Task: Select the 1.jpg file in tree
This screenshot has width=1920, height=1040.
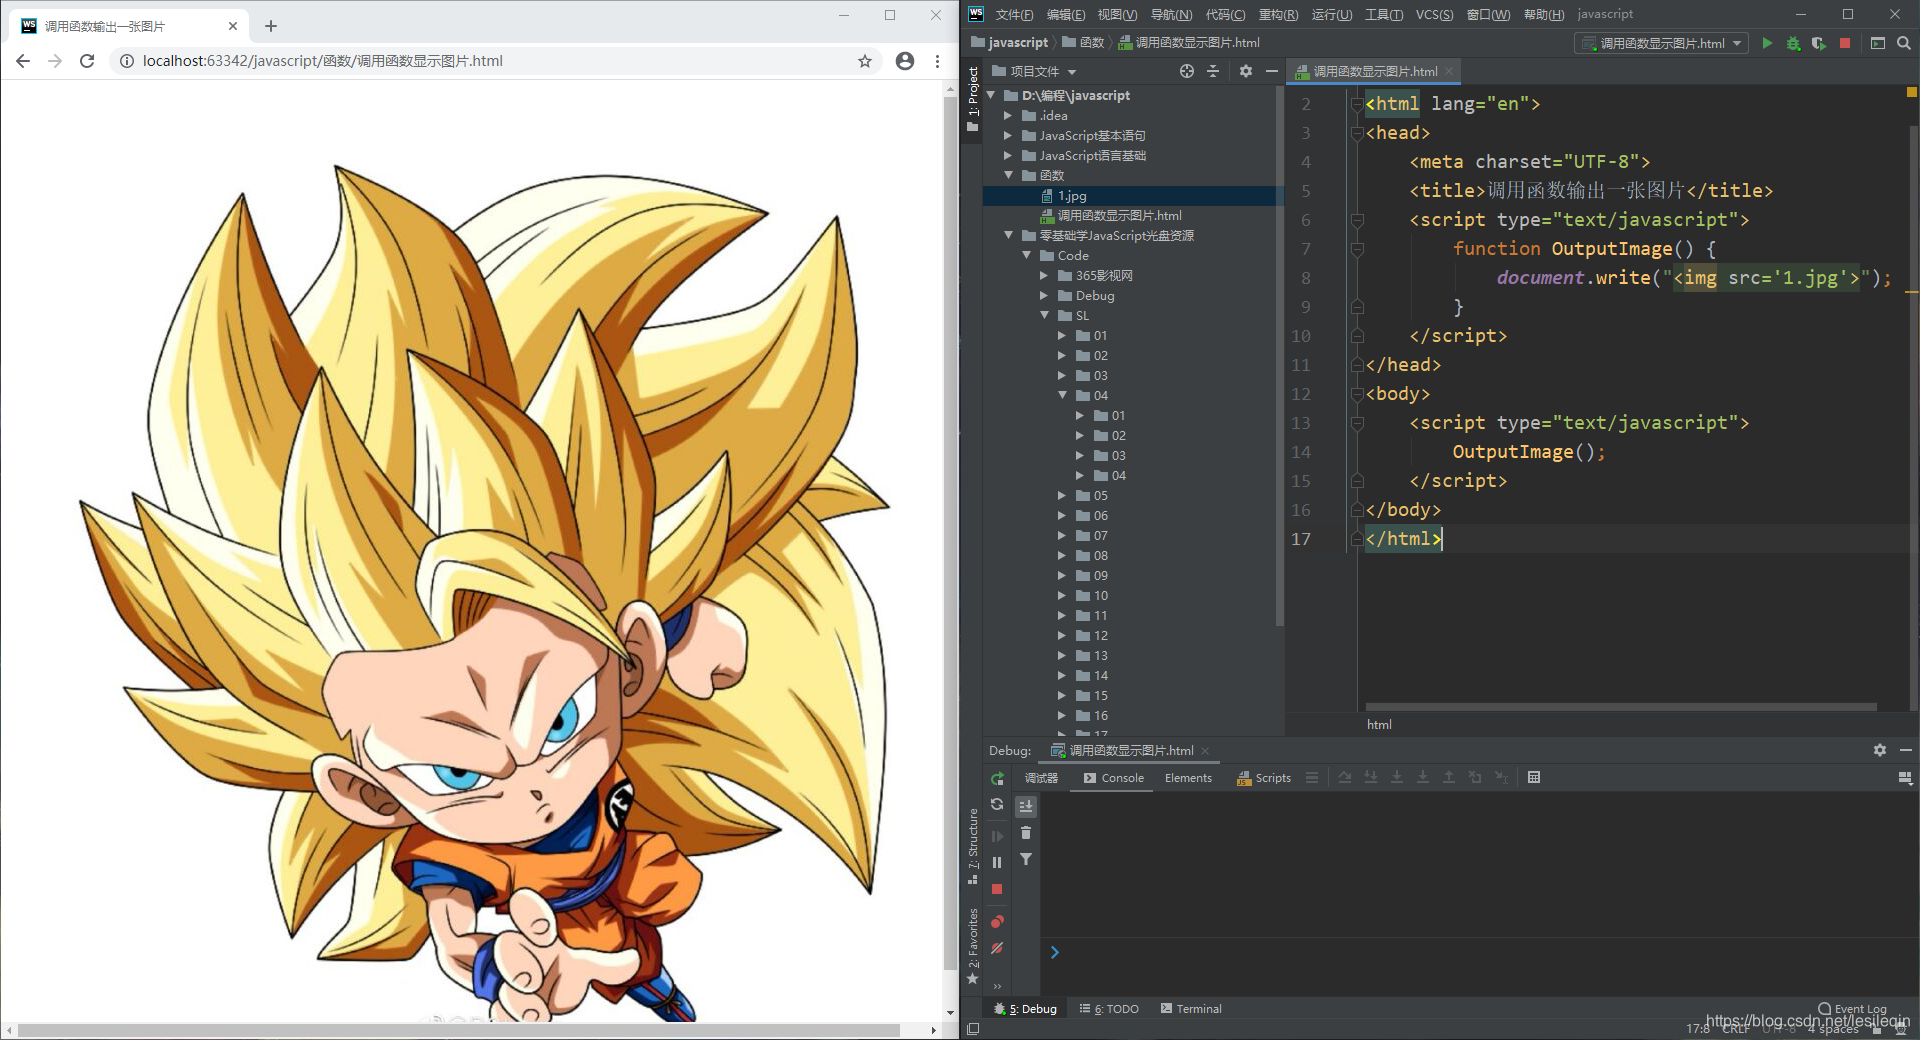Action: pyautogui.click(x=1072, y=196)
